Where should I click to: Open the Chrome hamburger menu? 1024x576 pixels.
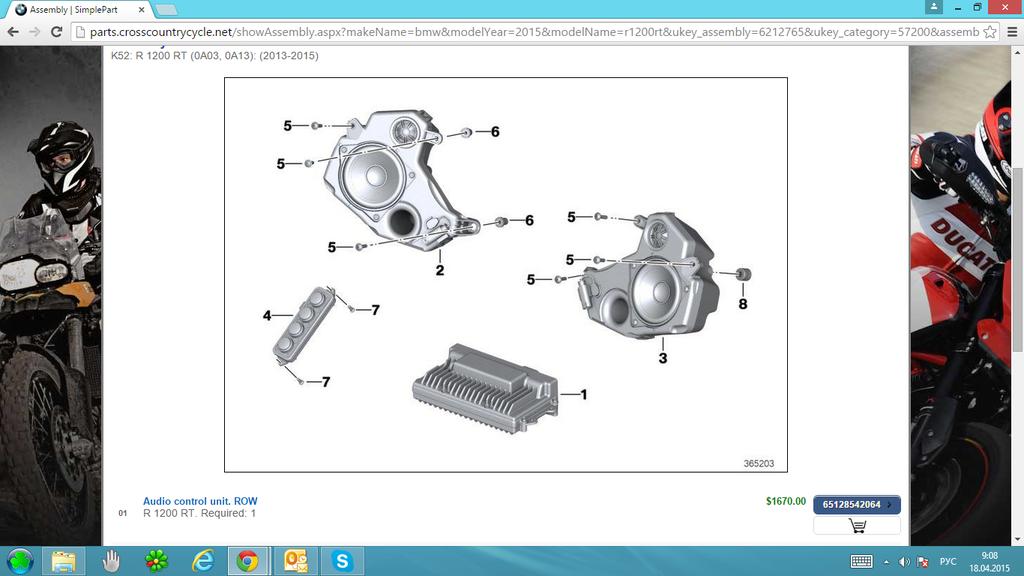[1011, 32]
